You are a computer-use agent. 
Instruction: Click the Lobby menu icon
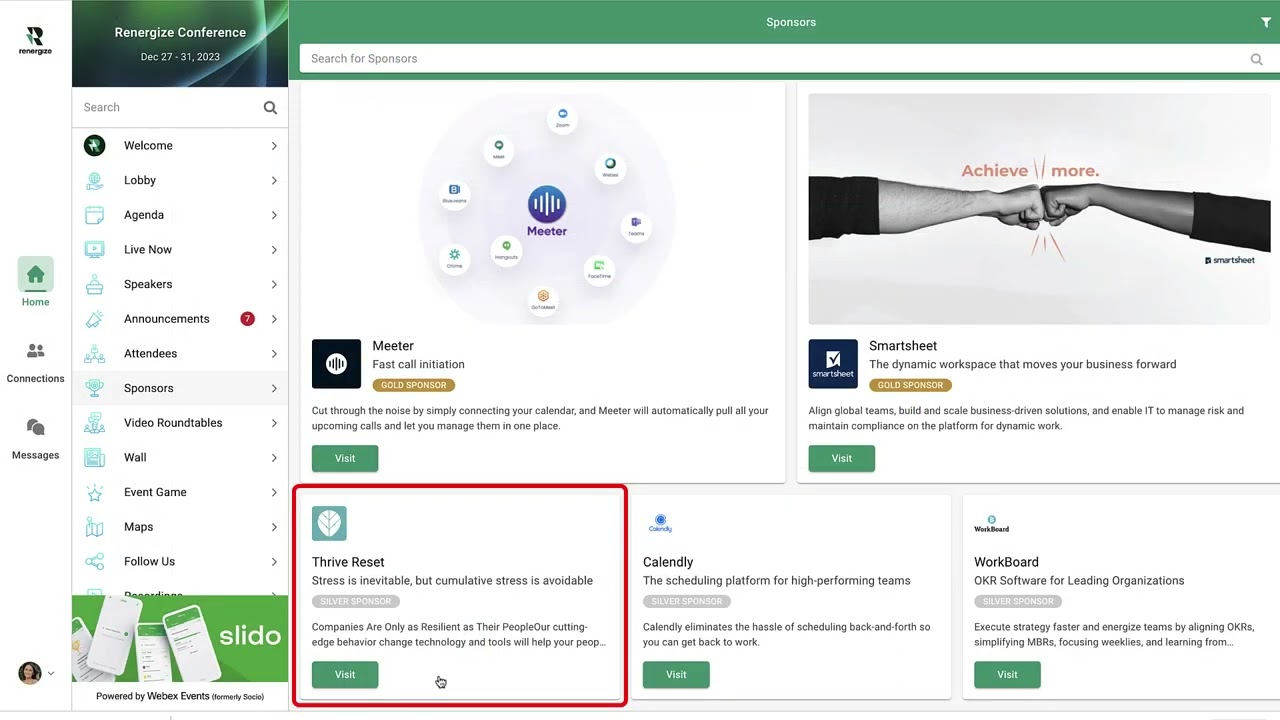click(x=95, y=180)
